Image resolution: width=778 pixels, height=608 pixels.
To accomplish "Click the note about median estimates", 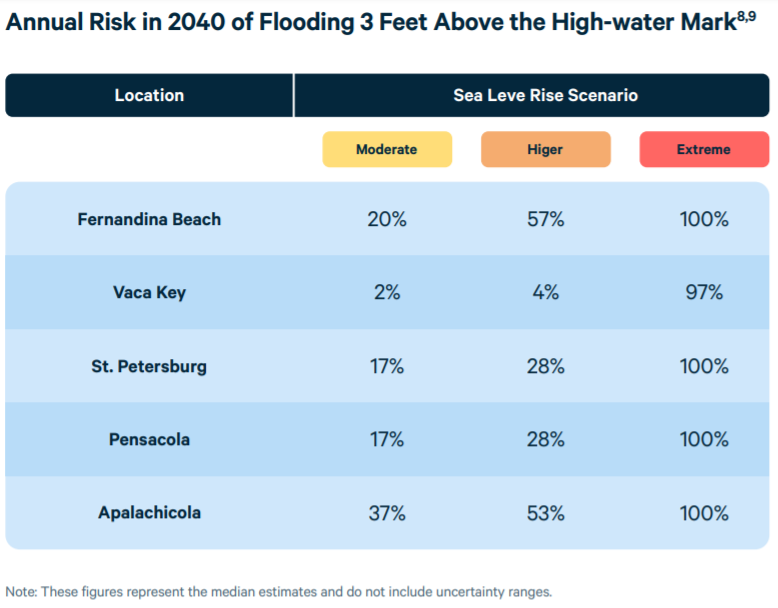I will 279,591.
